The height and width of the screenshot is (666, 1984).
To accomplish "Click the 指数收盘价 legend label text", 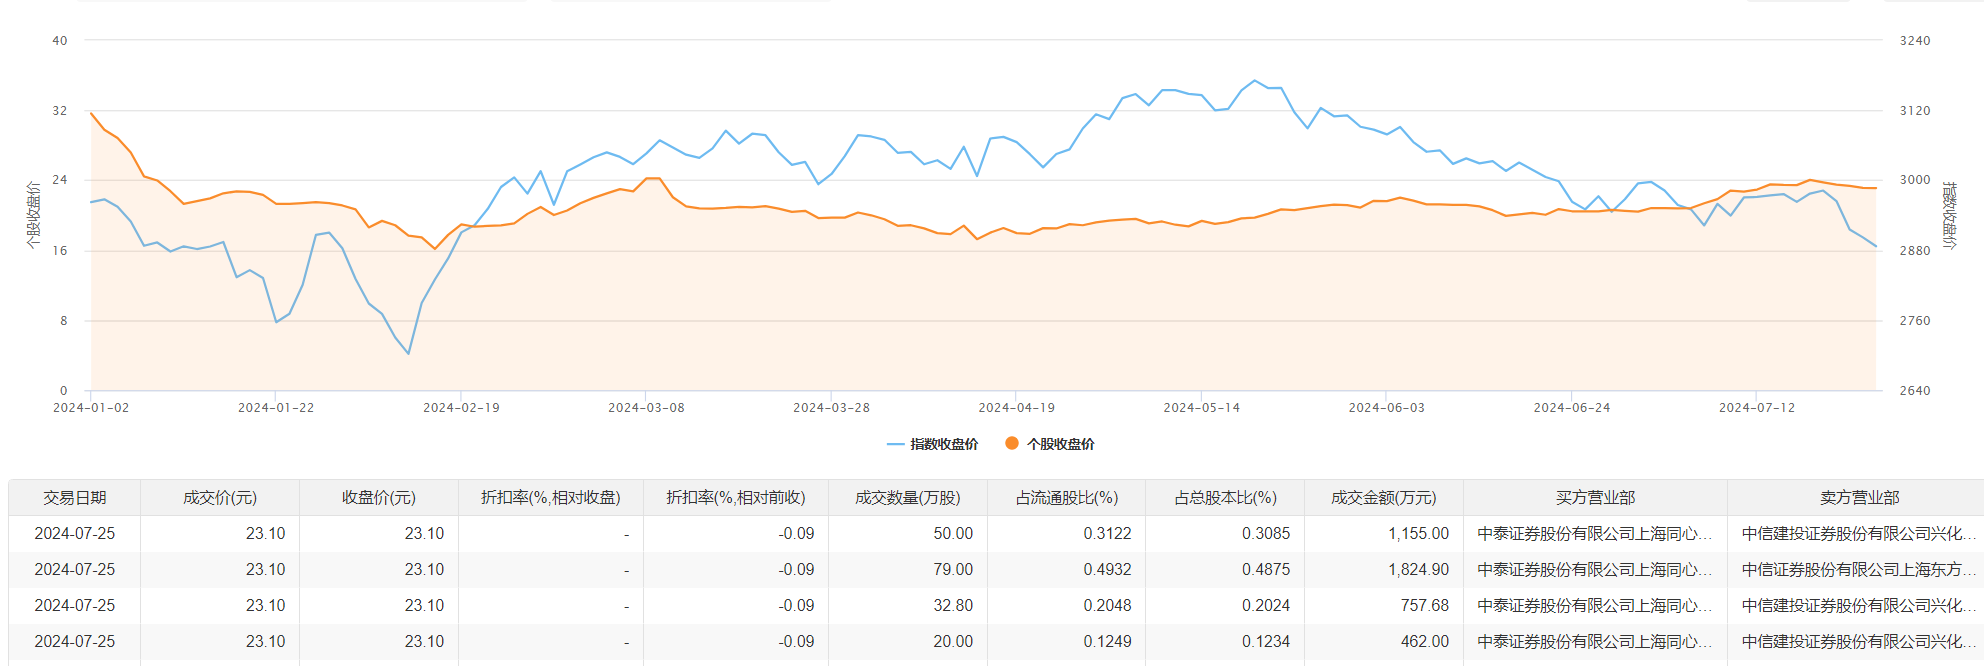I will tap(944, 444).
